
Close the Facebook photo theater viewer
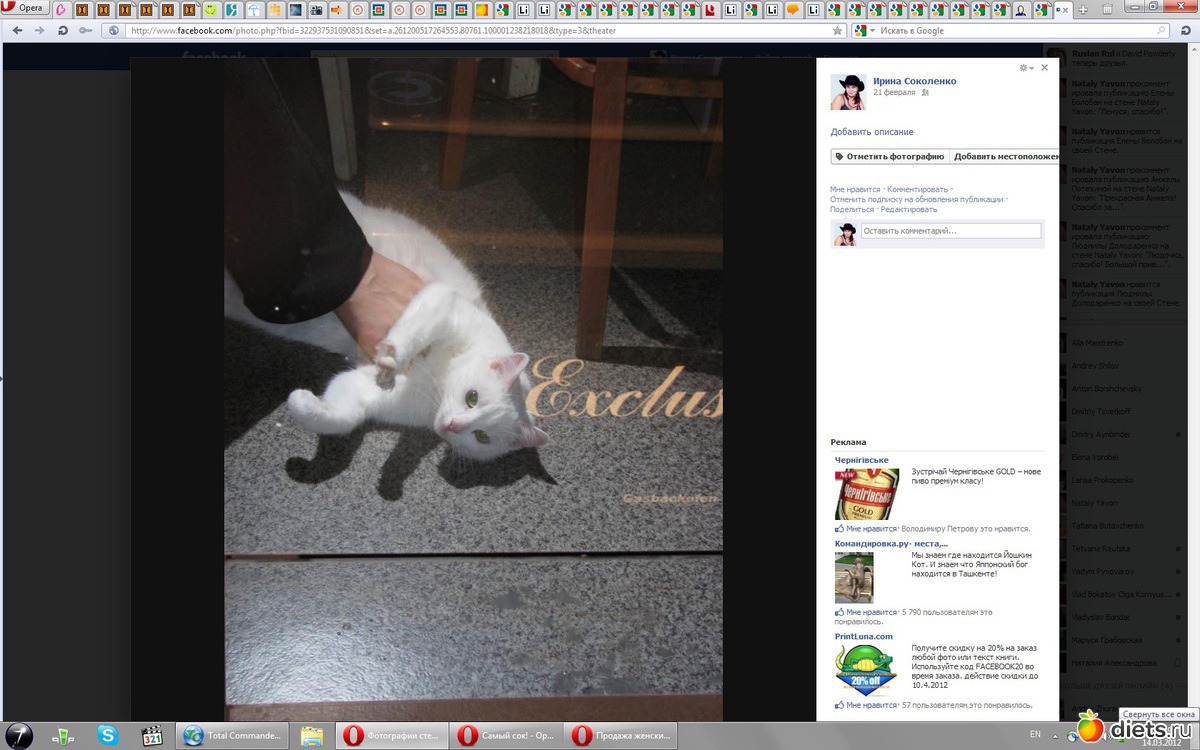[1044, 68]
